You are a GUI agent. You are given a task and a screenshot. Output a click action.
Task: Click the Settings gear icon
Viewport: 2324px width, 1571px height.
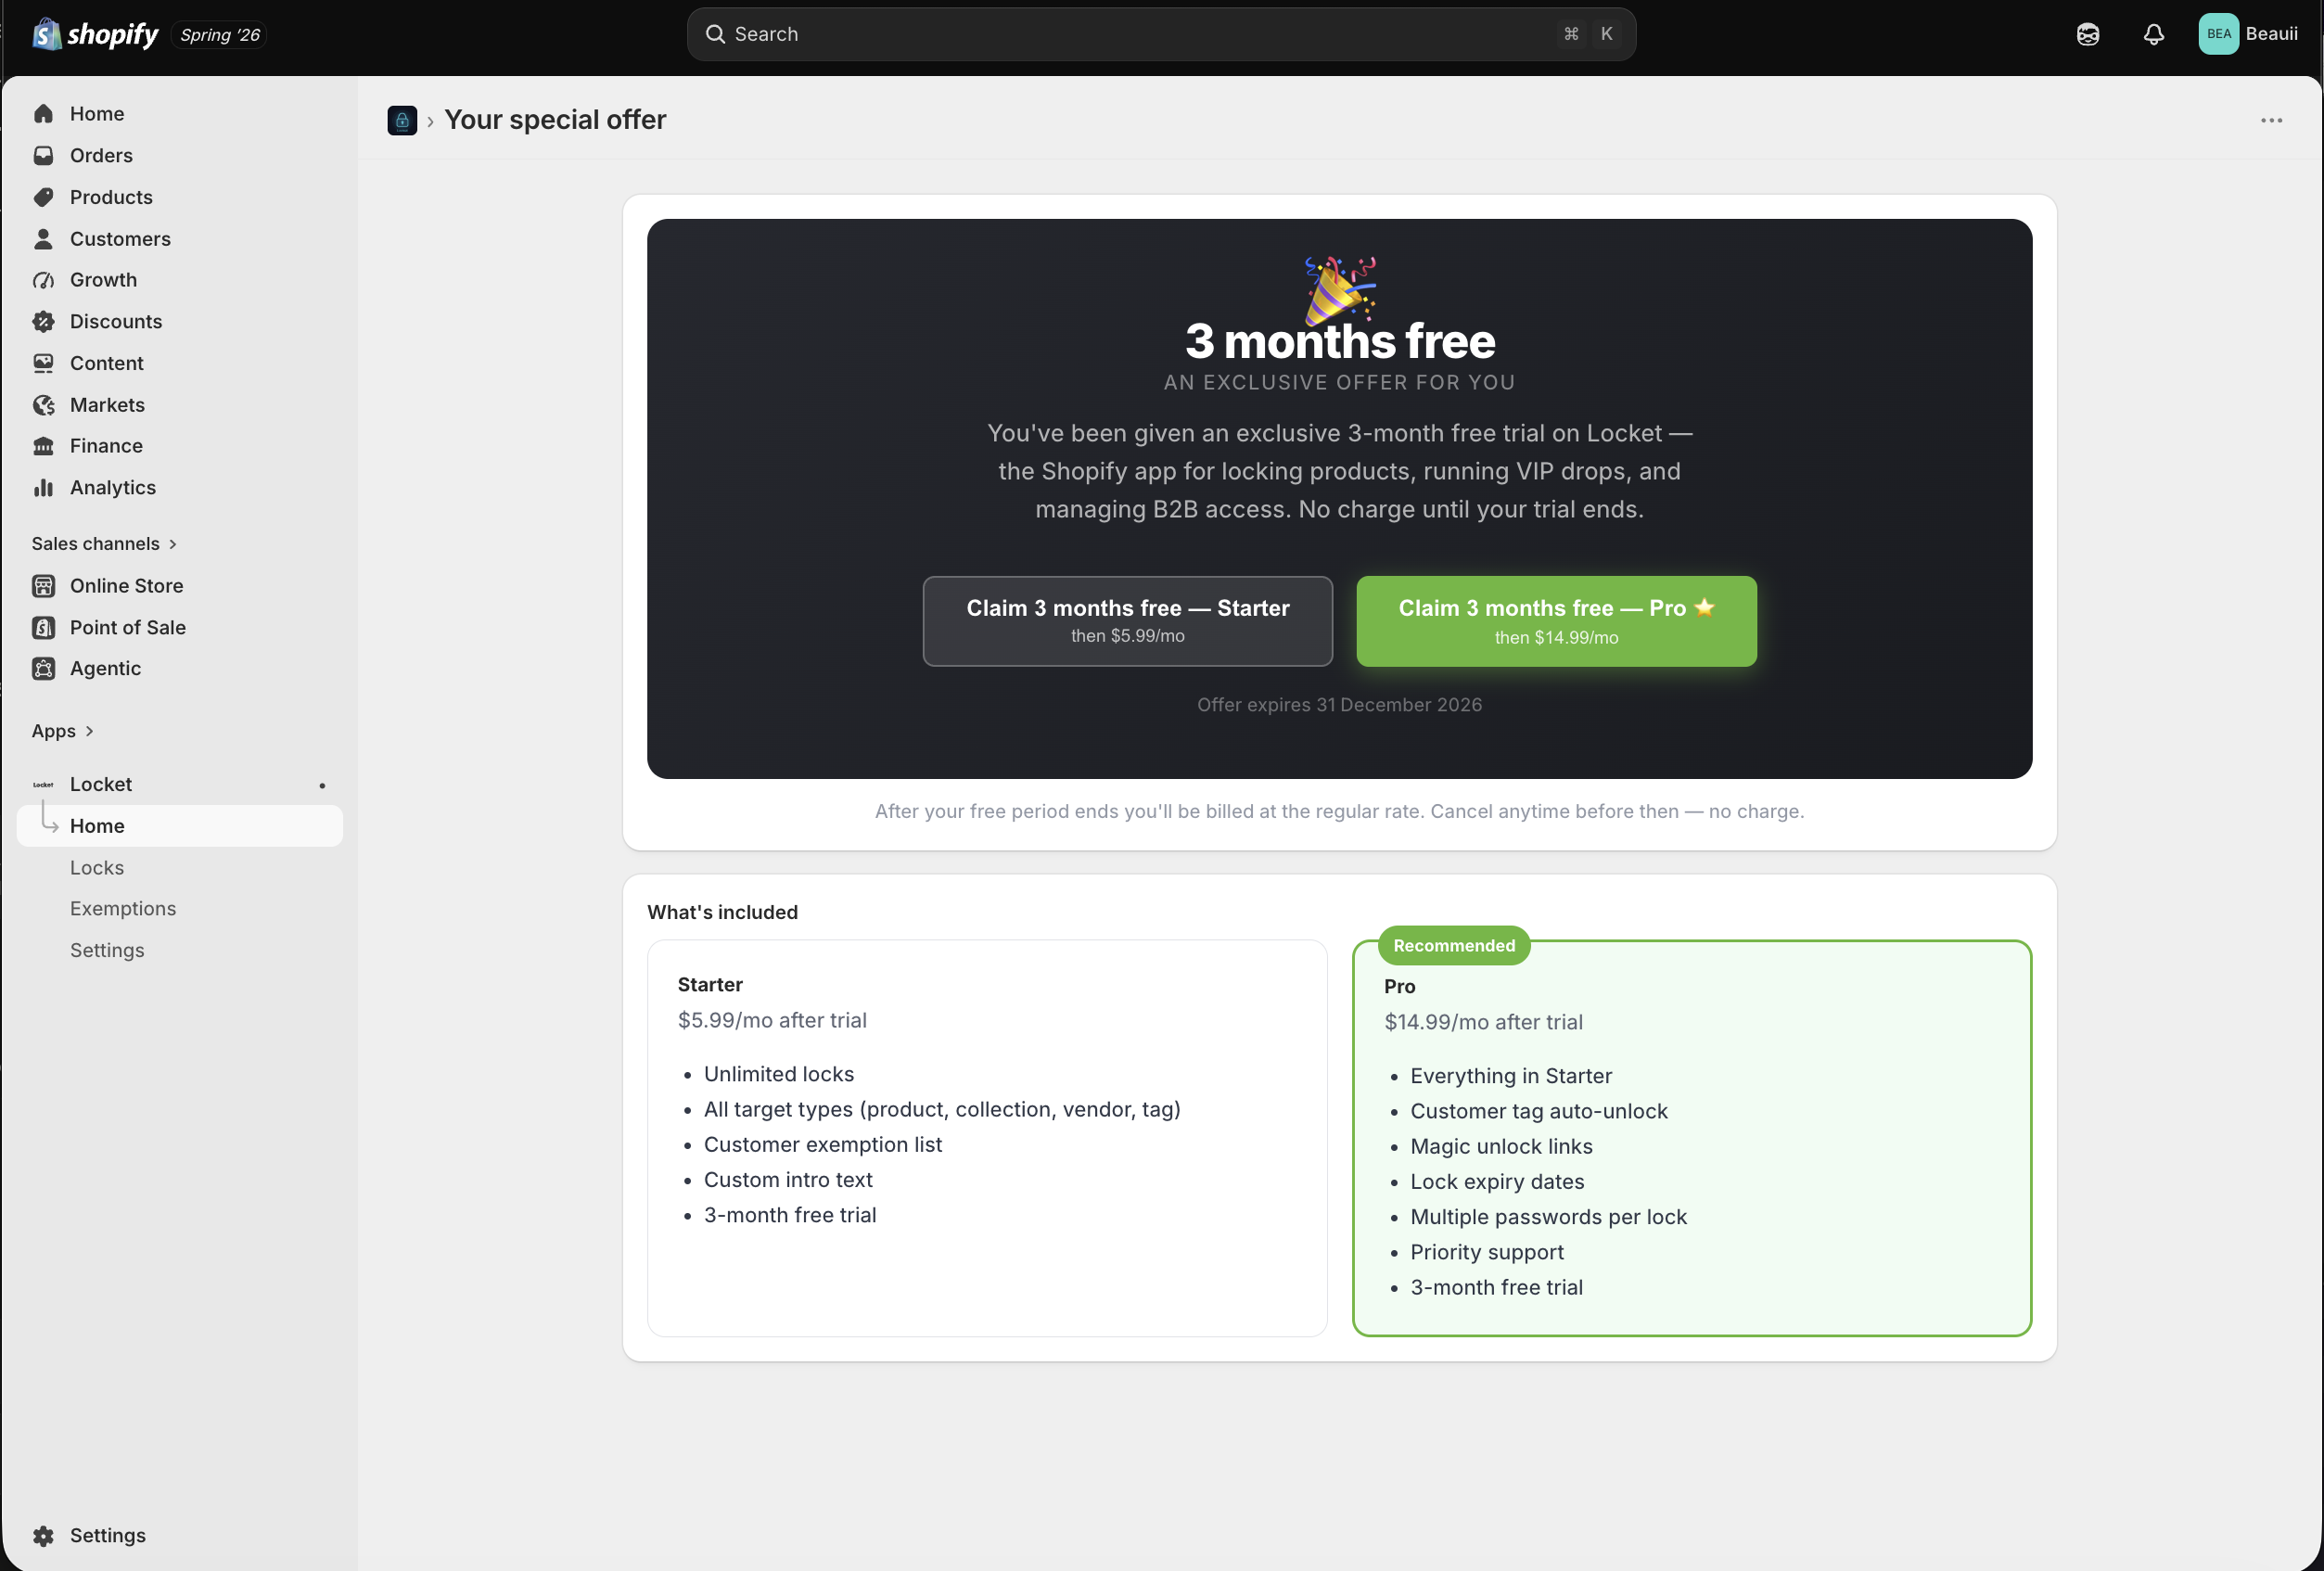(x=43, y=1536)
